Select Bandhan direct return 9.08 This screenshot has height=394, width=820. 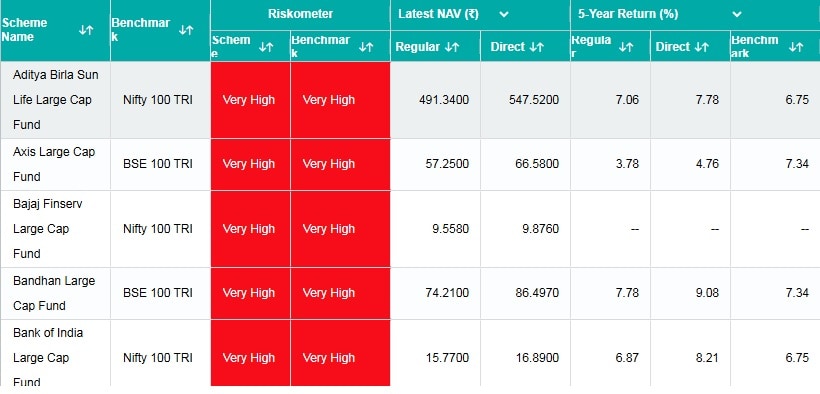(708, 293)
